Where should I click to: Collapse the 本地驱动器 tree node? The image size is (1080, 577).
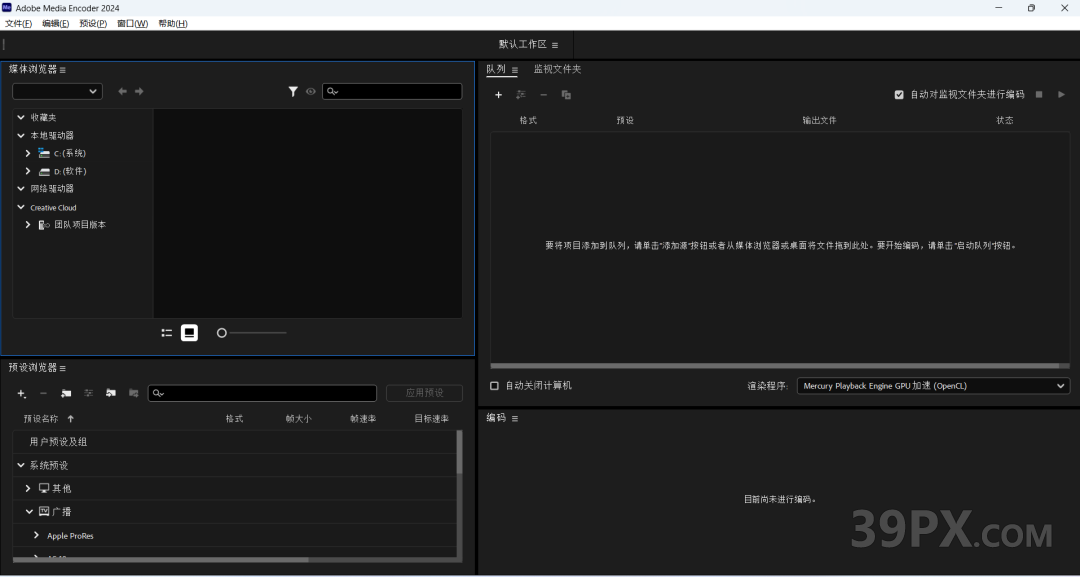tap(21, 136)
